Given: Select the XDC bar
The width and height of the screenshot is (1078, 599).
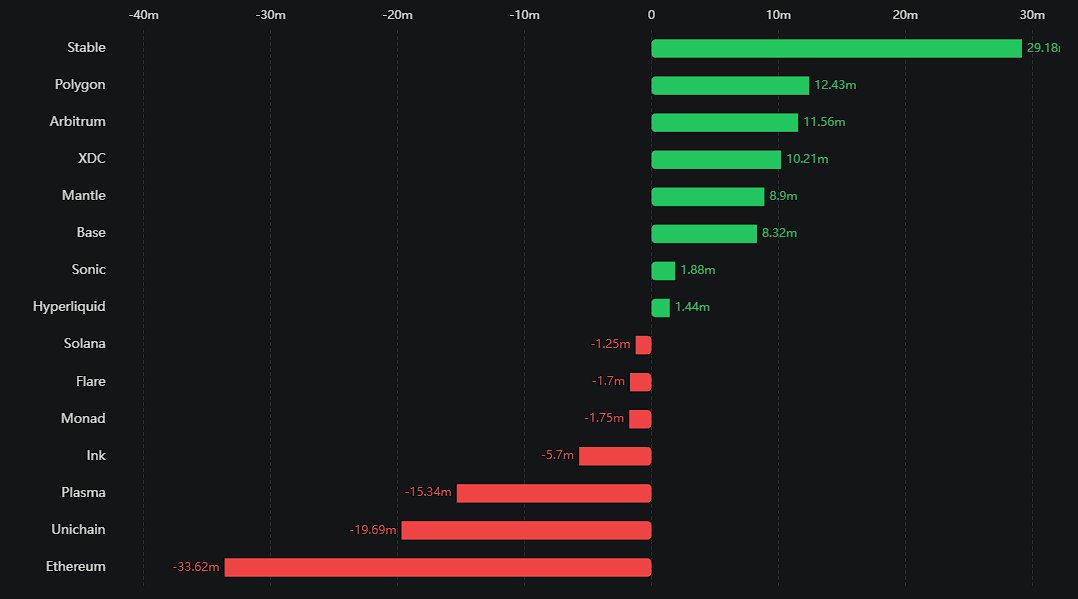Looking at the screenshot, I should (716, 160).
